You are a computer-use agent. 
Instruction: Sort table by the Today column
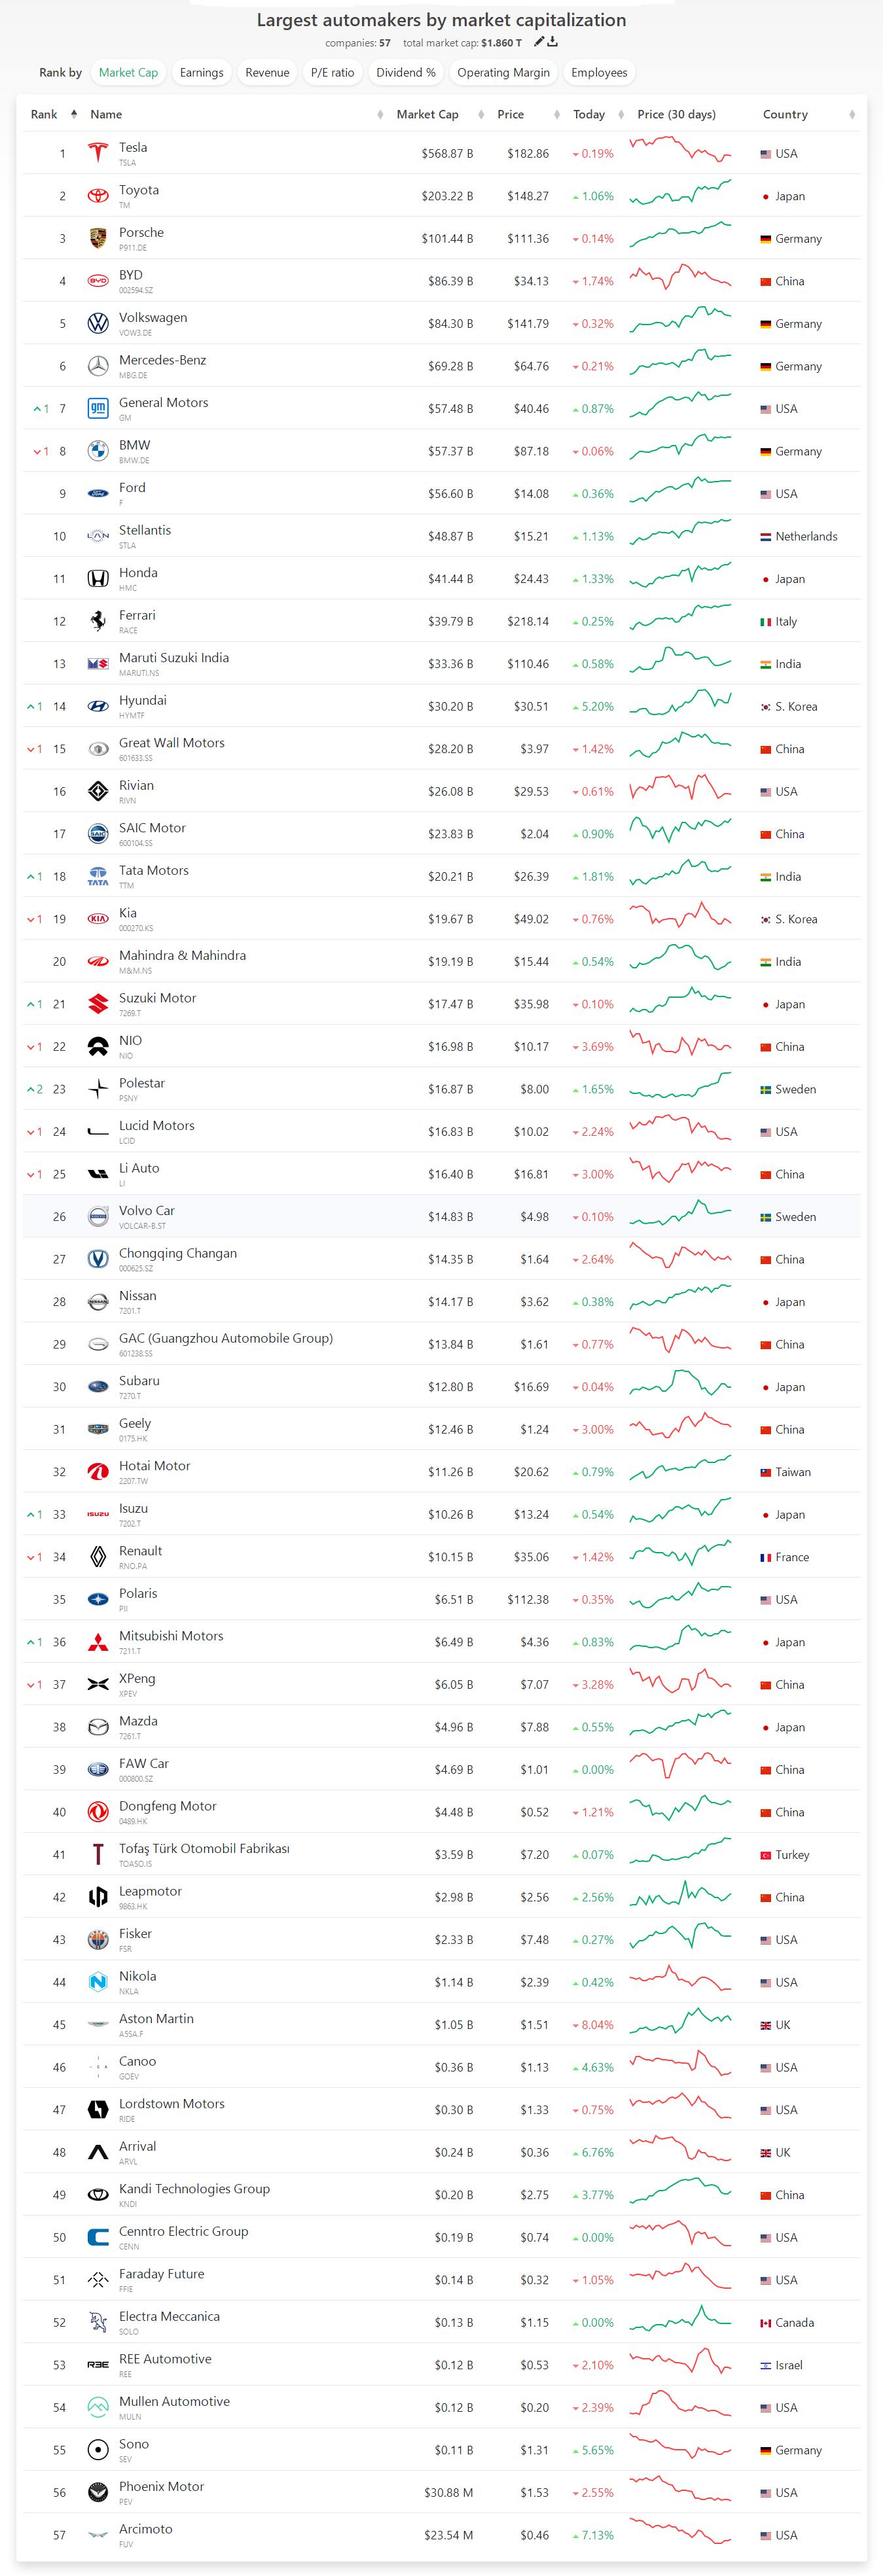pos(589,115)
